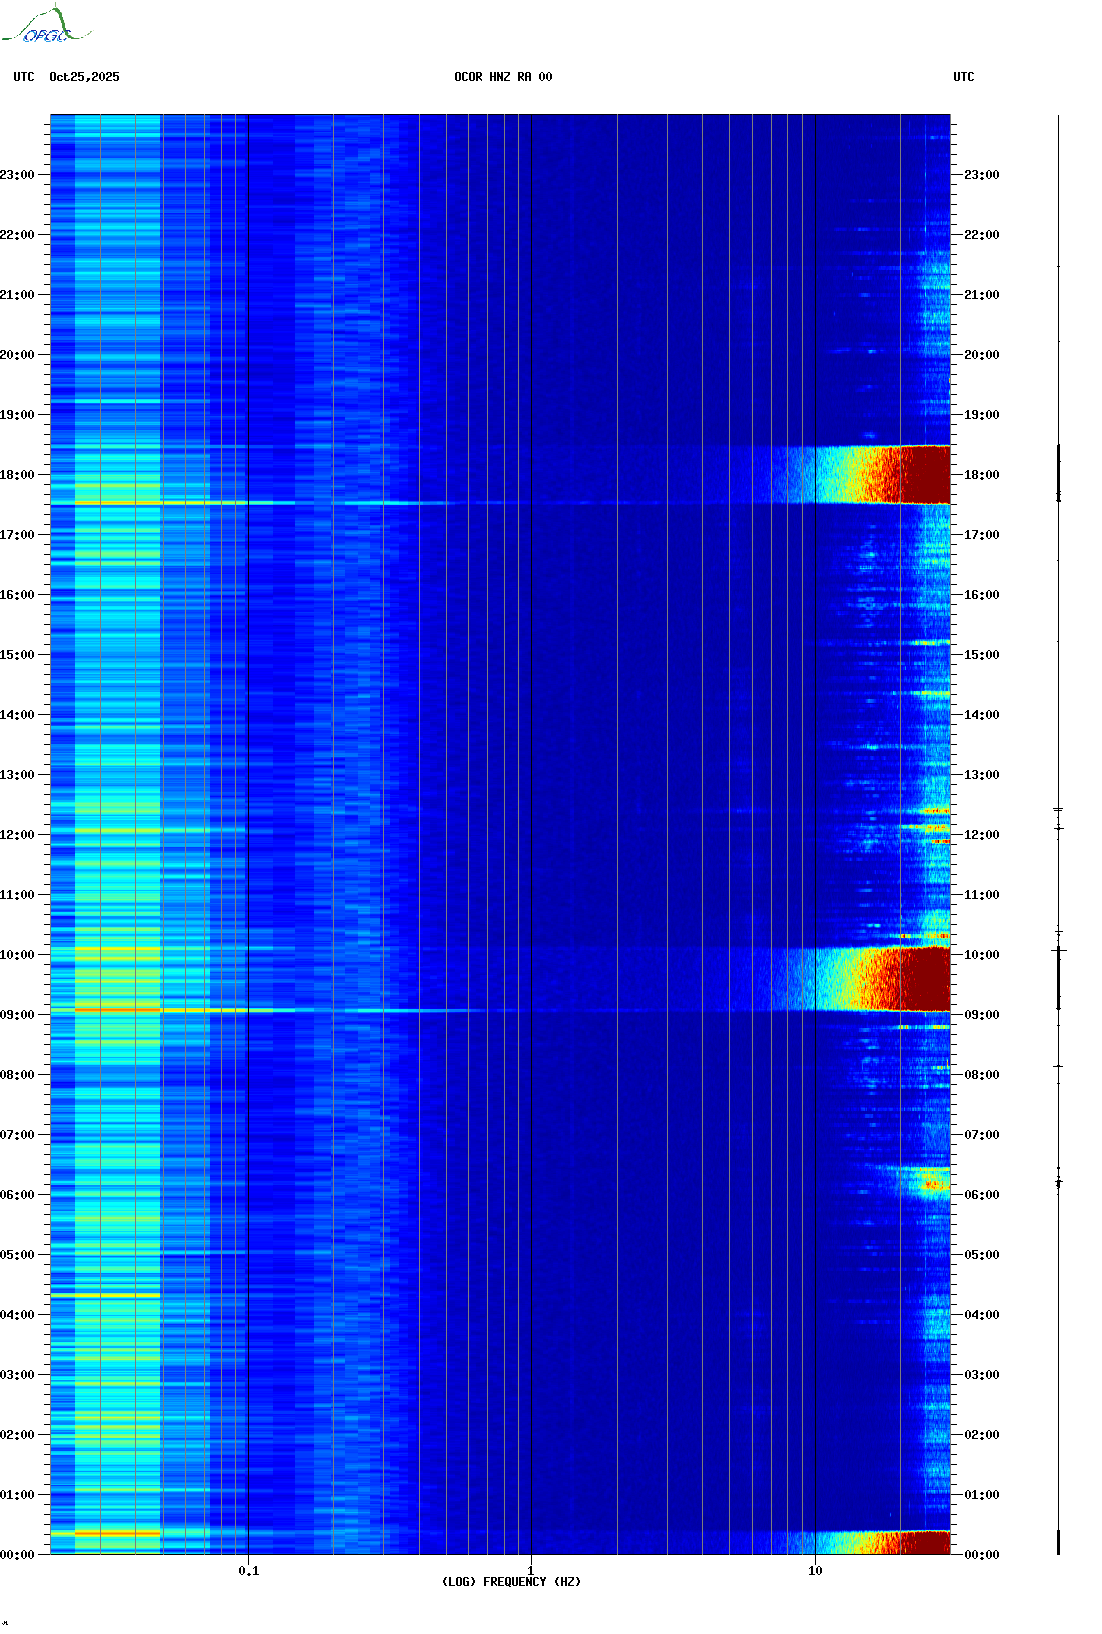Click the red high-frequency burst near 18:00
Image resolution: width=1102 pixels, height=1634 pixels.
(x=915, y=474)
